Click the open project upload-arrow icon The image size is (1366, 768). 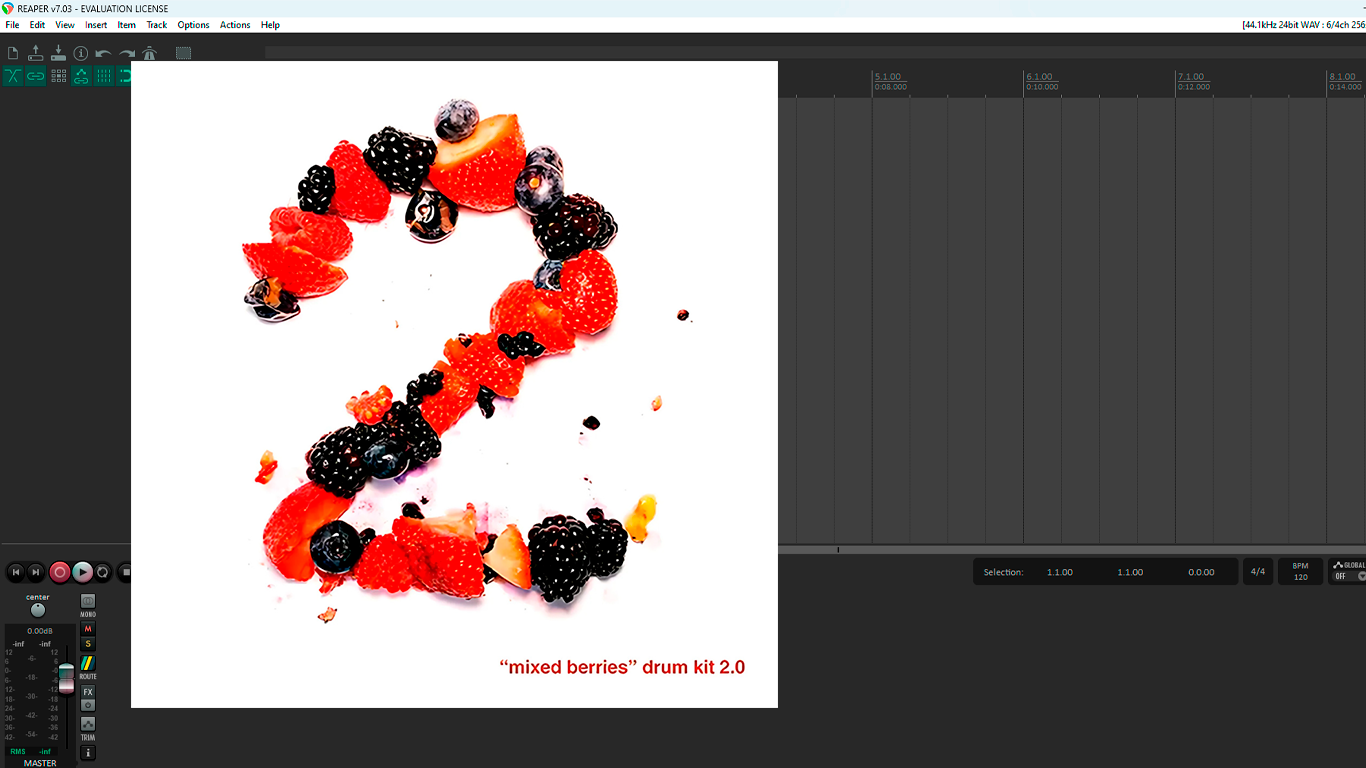pos(35,53)
